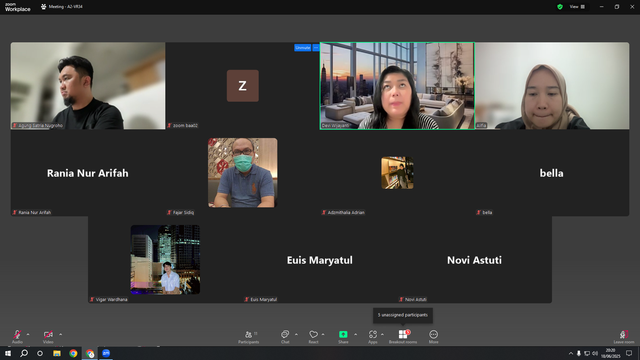This screenshot has height=360, width=640.
Task: Toggle the Audio microphone mute button
Action: [x=17, y=336]
